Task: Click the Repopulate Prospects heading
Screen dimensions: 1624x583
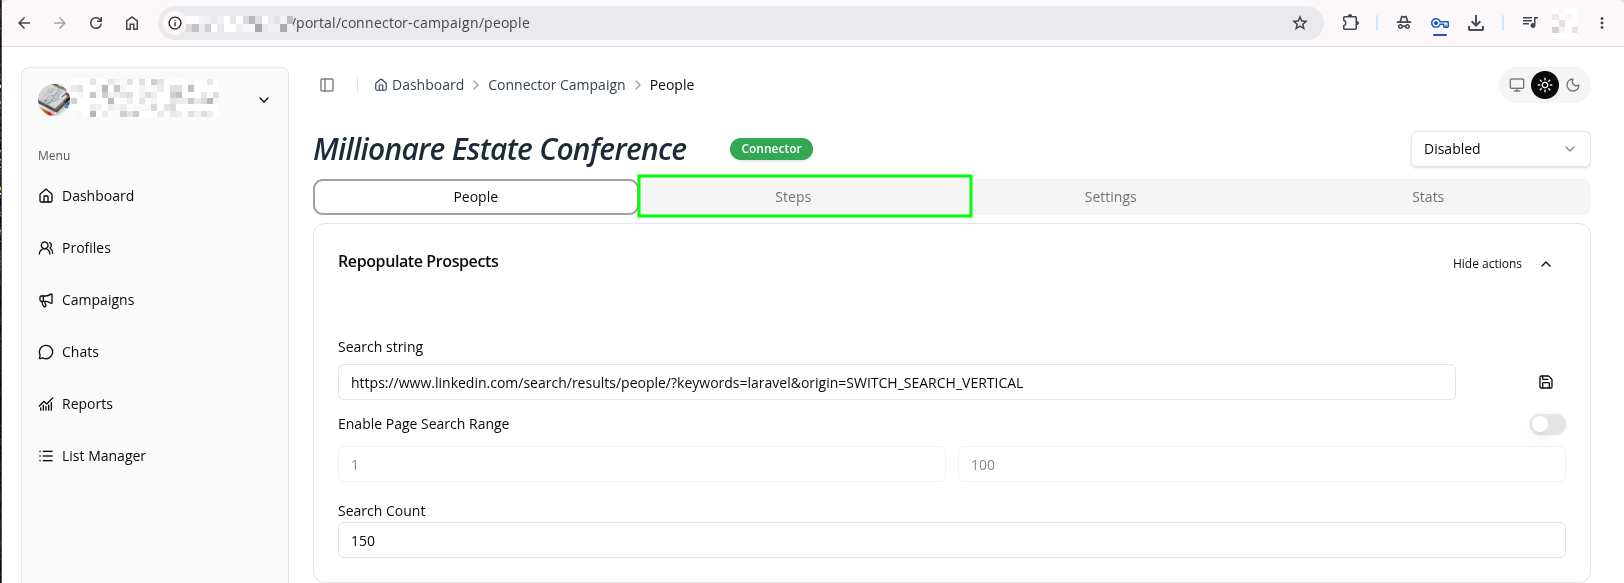Action: tap(418, 261)
